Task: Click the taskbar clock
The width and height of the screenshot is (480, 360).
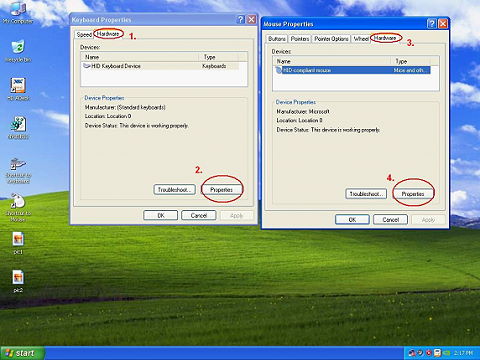Action: [x=463, y=353]
